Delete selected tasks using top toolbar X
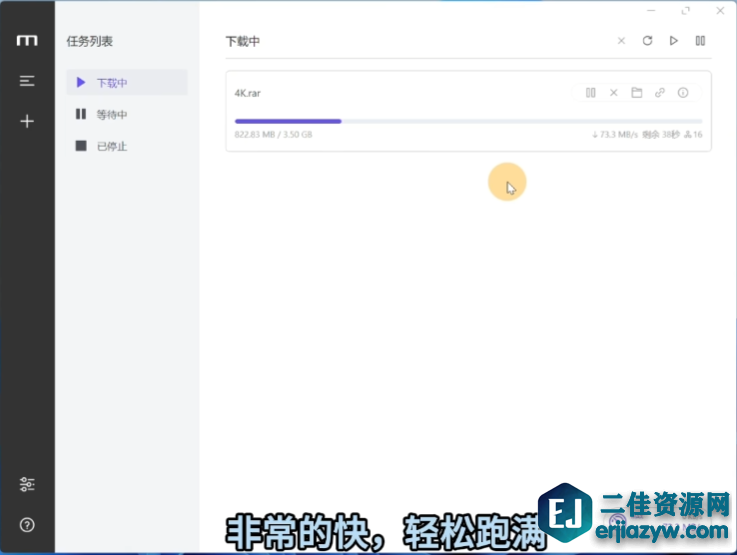737x555 pixels. point(621,41)
